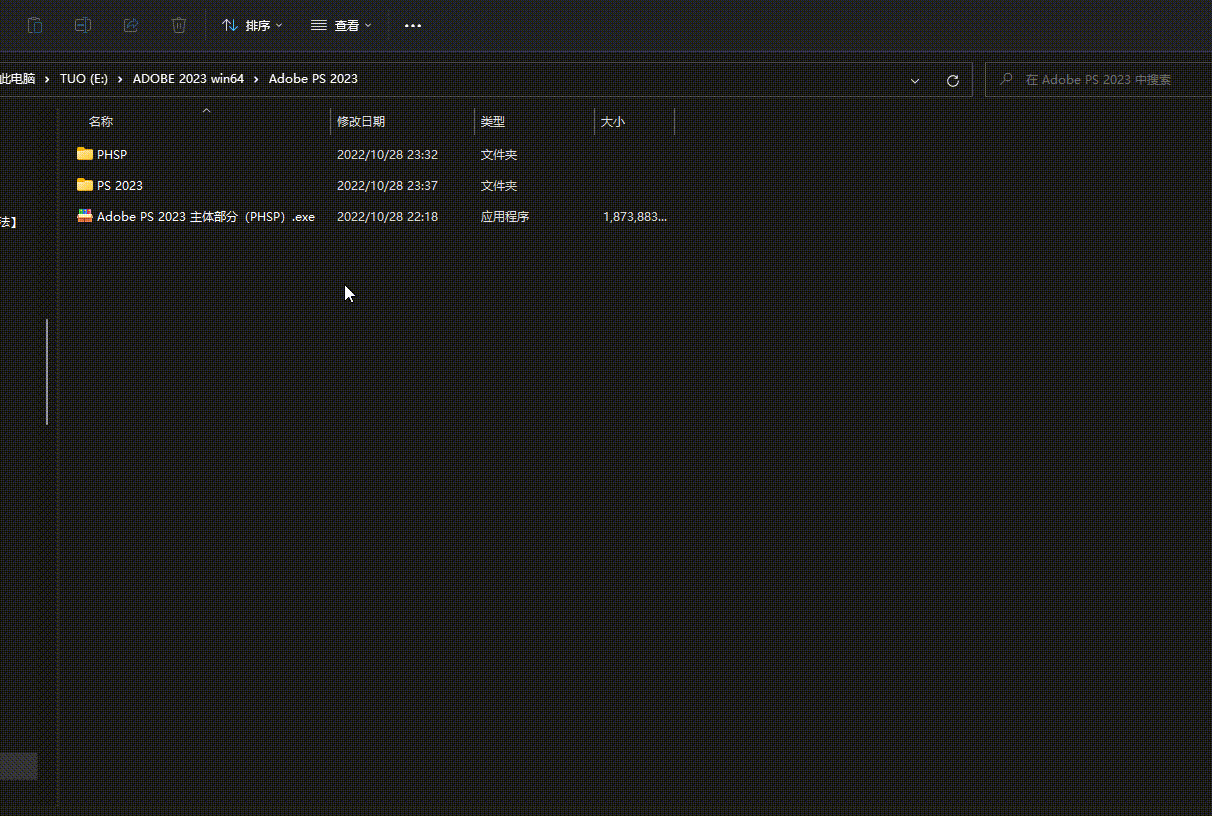The width and height of the screenshot is (1212, 816).
Task: Click the navigation pane scrollbar
Action: tap(47, 372)
